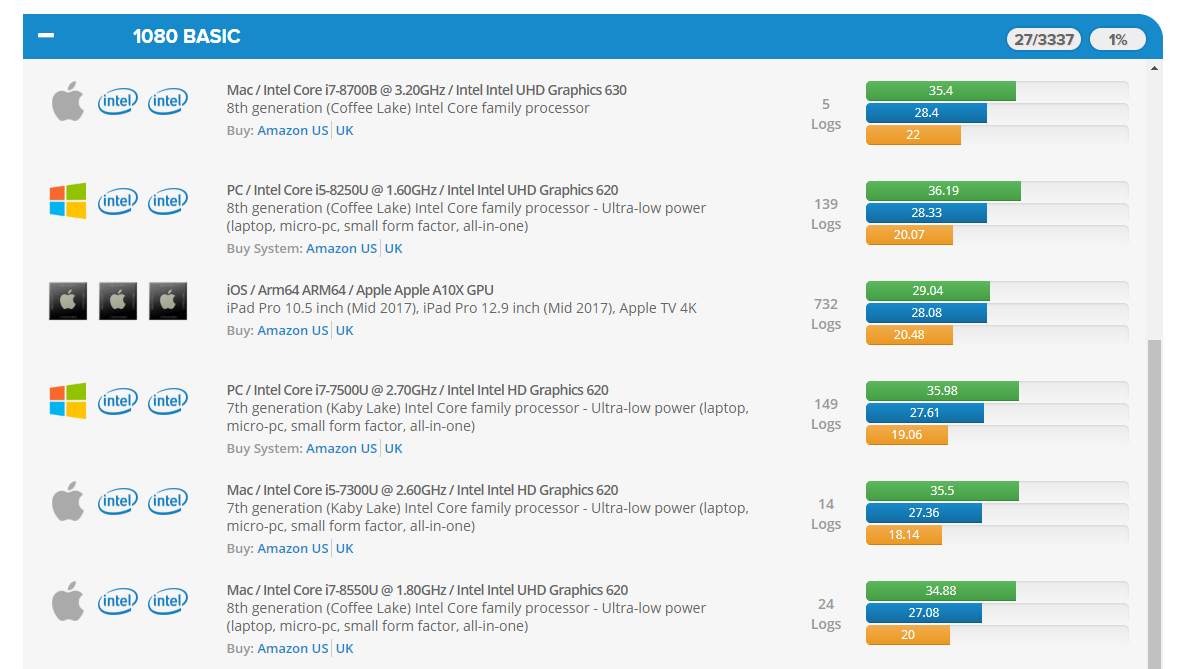This screenshot has width=1180, height=669.
Task: Click third Apple chip icon in A10X row
Action: coord(168,301)
